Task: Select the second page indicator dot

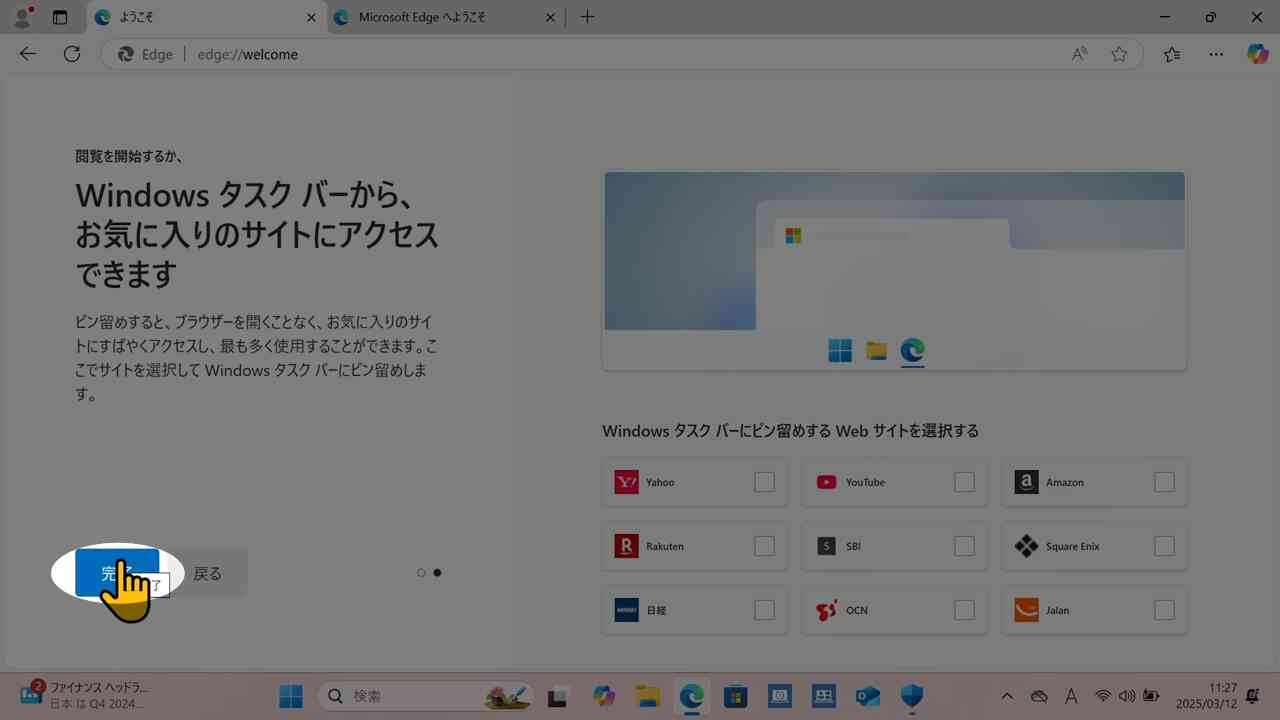Action: click(x=437, y=573)
